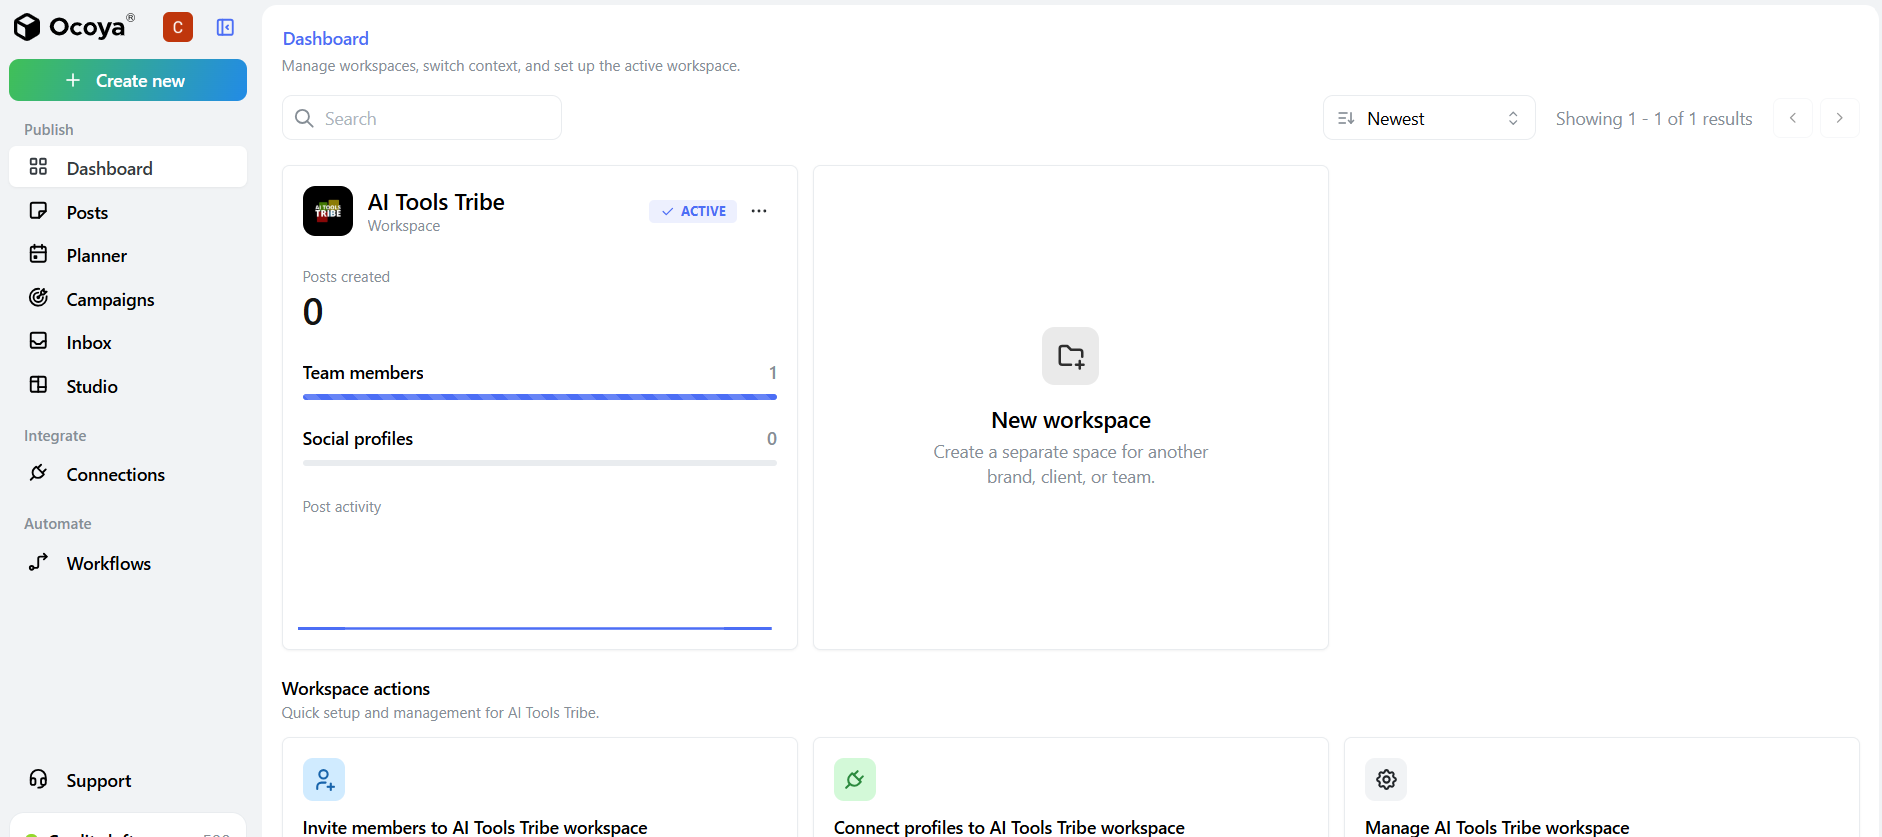Click the Workspace actions heading
Image resolution: width=1882 pixels, height=837 pixels.
pos(356,688)
